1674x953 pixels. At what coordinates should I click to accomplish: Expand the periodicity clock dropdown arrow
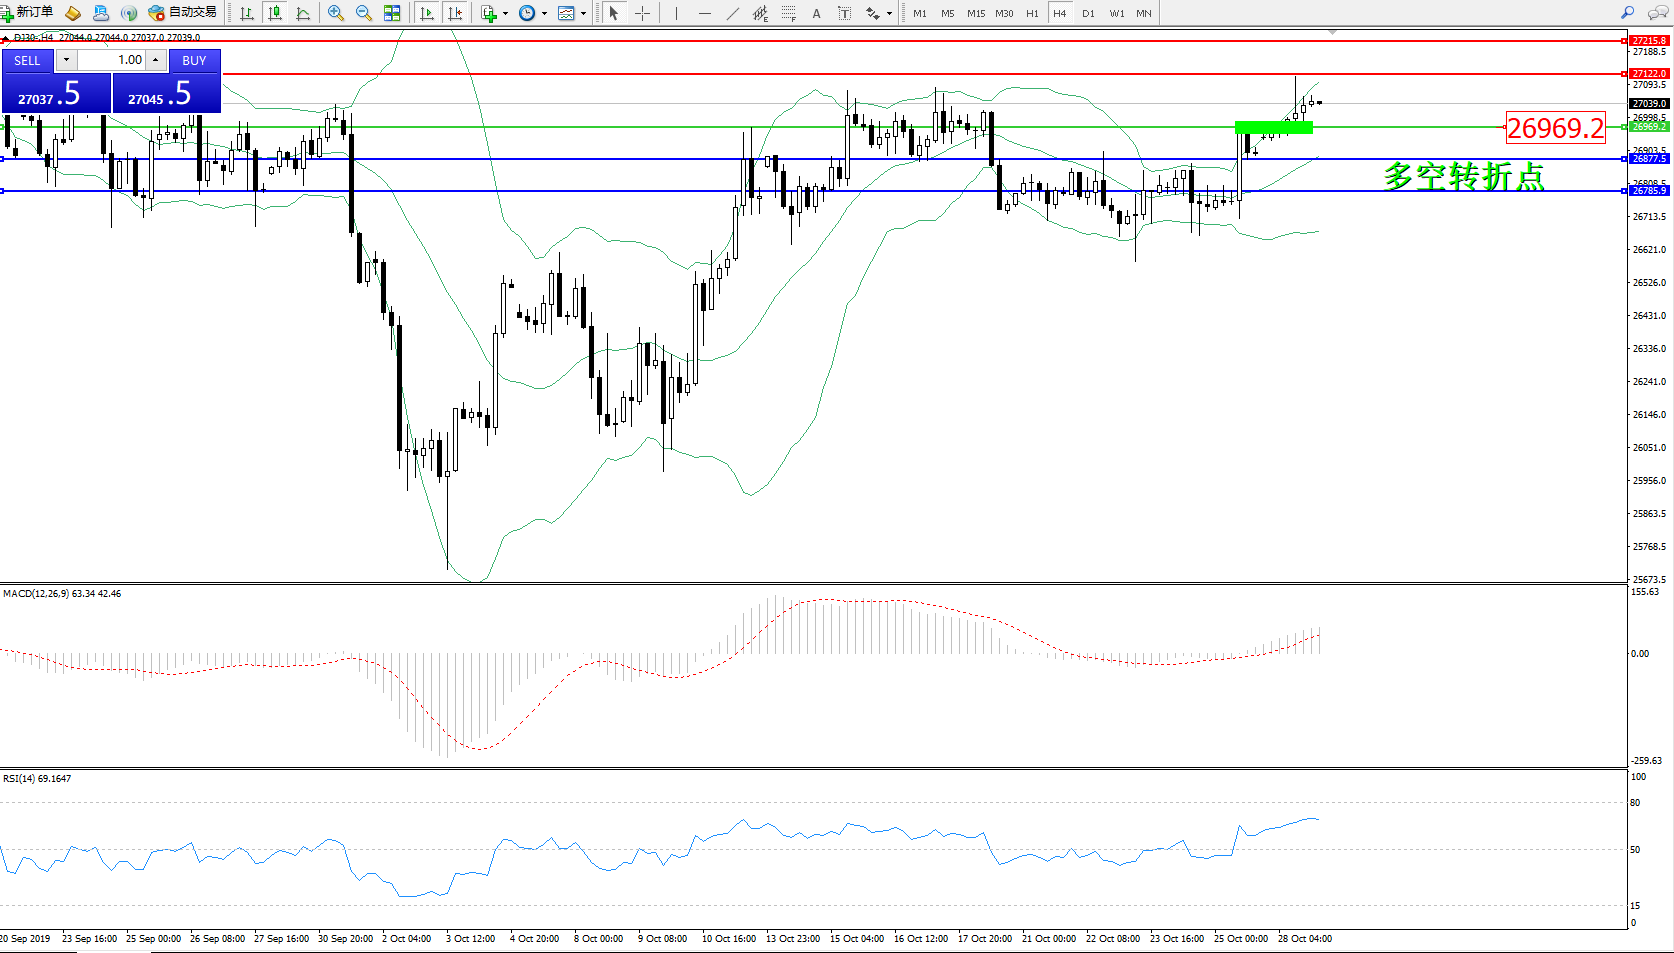pos(544,14)
